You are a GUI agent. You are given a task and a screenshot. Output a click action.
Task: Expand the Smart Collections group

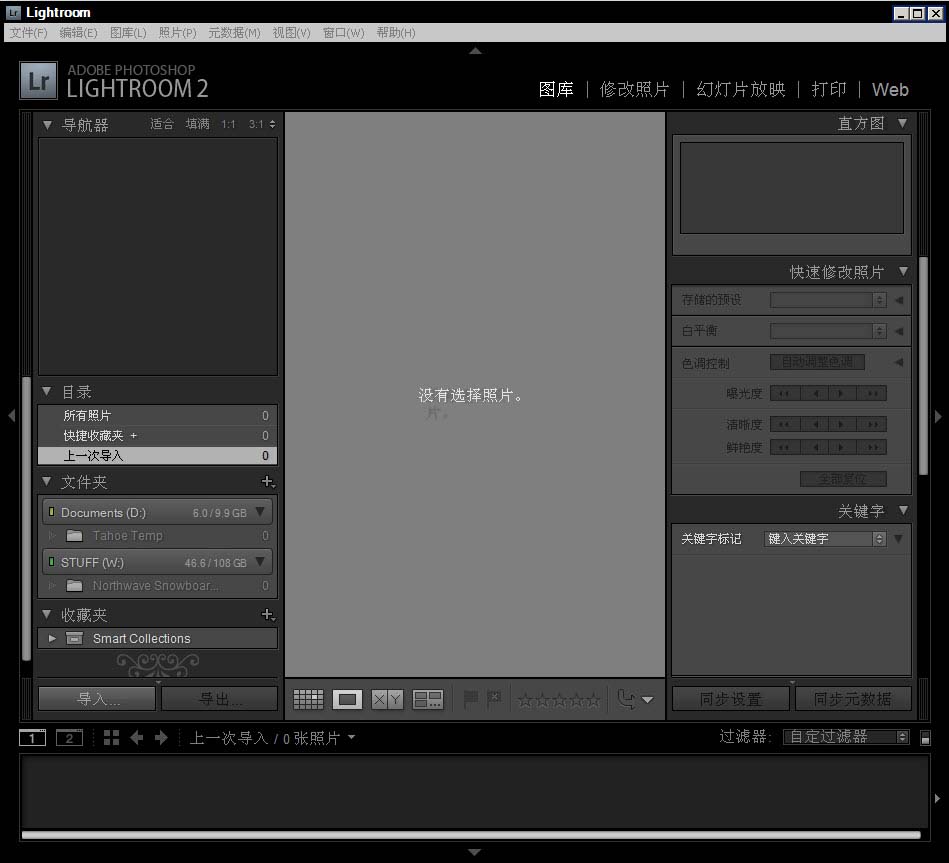click(x=52, y=638)
